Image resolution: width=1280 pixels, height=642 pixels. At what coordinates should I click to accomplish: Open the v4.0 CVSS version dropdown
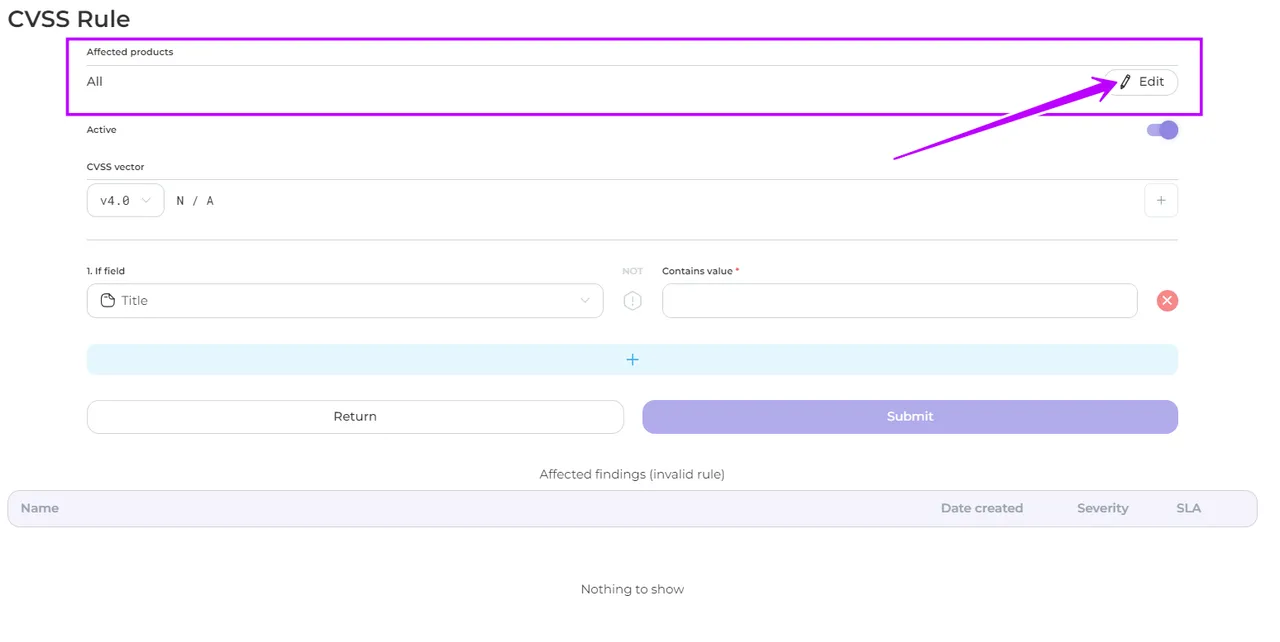[125, 200]
